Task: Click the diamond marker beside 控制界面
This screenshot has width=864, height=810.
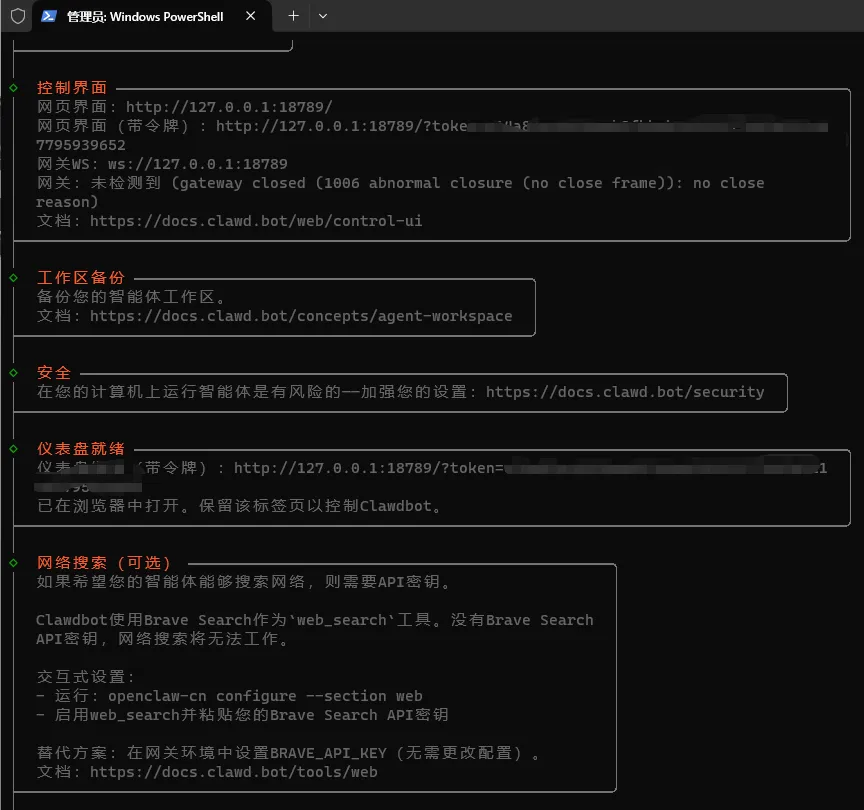Action: click(13, 88)
